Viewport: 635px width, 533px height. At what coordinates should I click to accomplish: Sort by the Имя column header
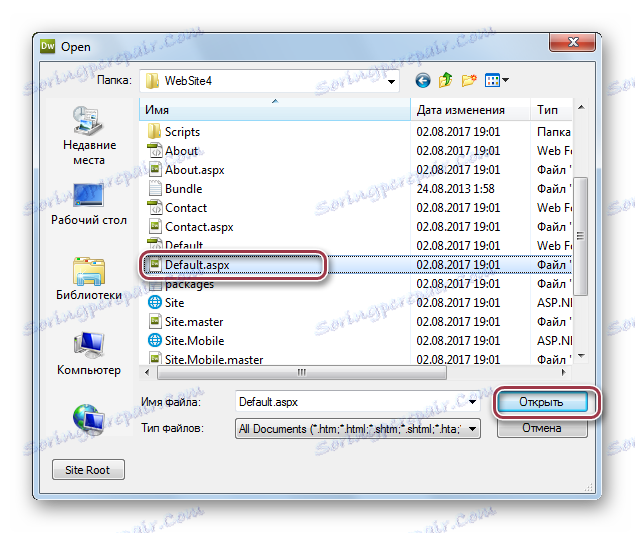[x=275, y=110]
